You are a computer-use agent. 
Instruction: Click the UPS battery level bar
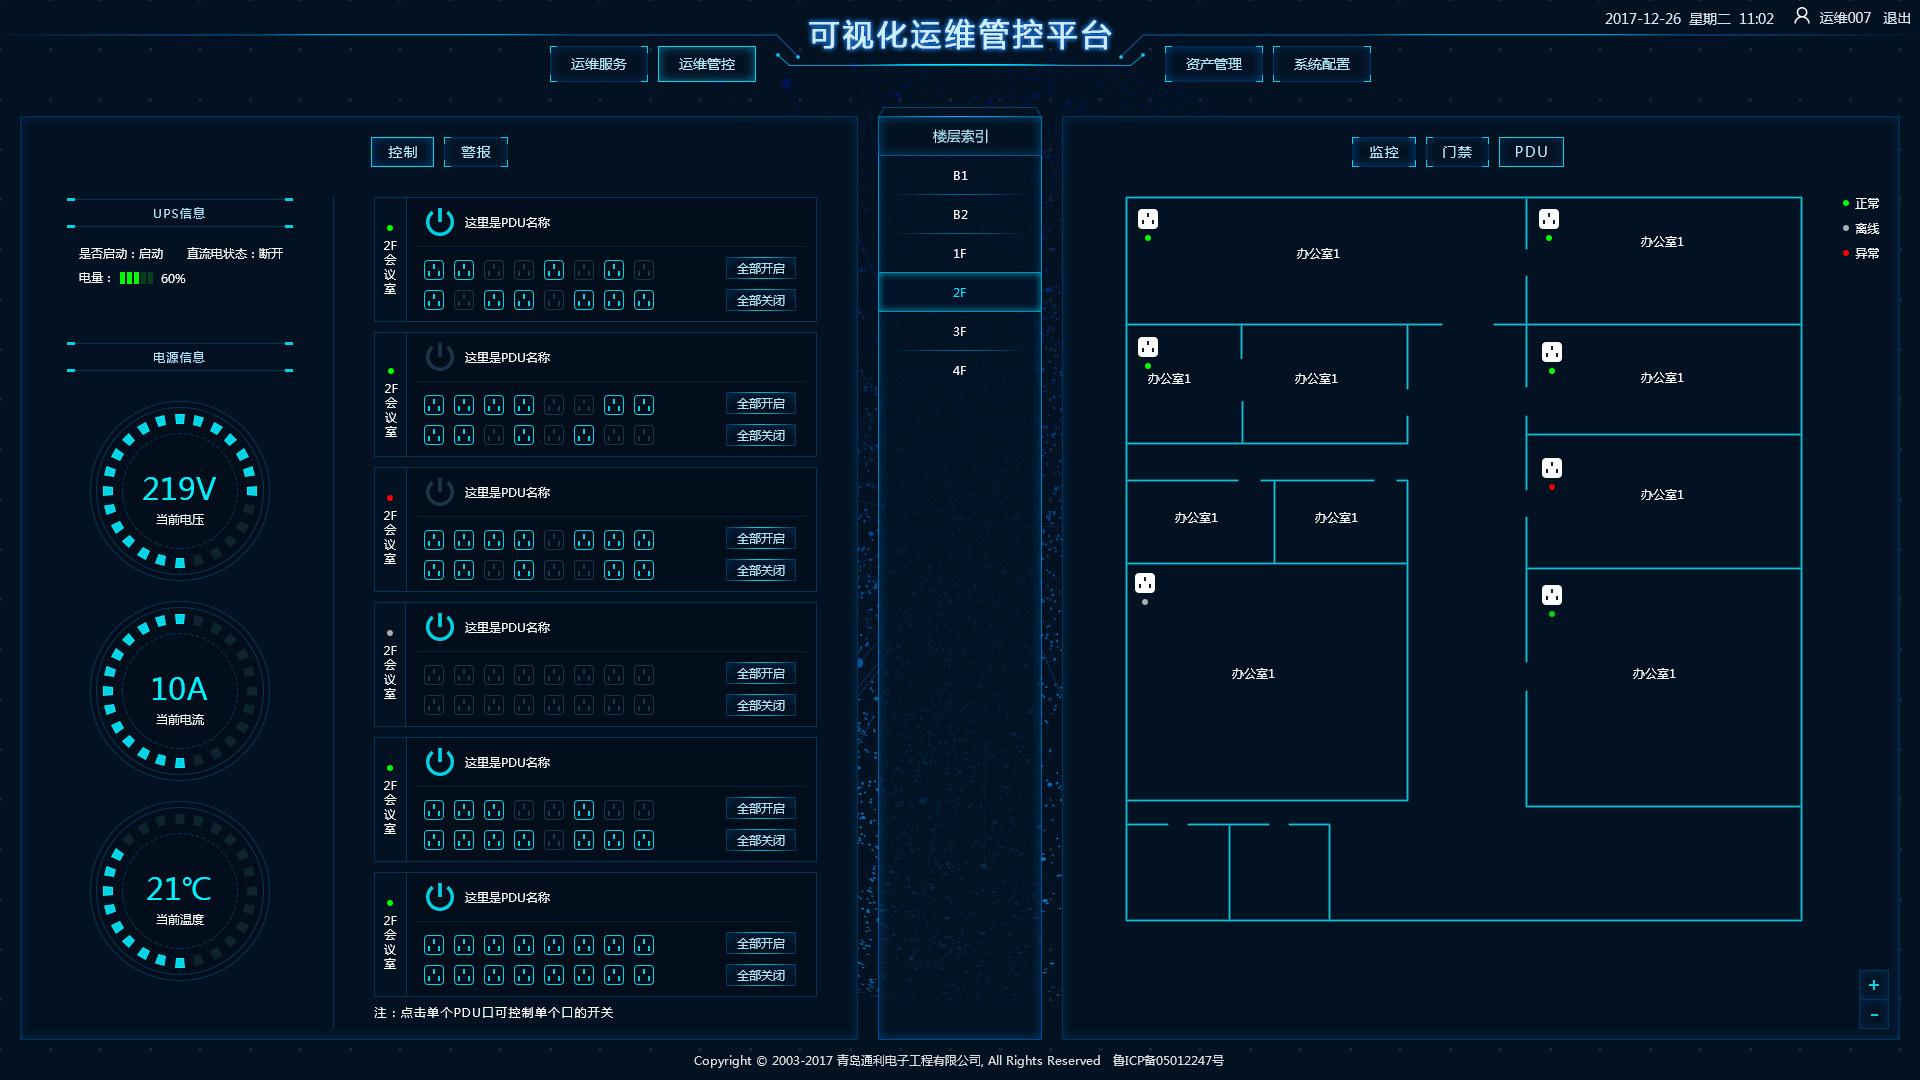[135, 279]
